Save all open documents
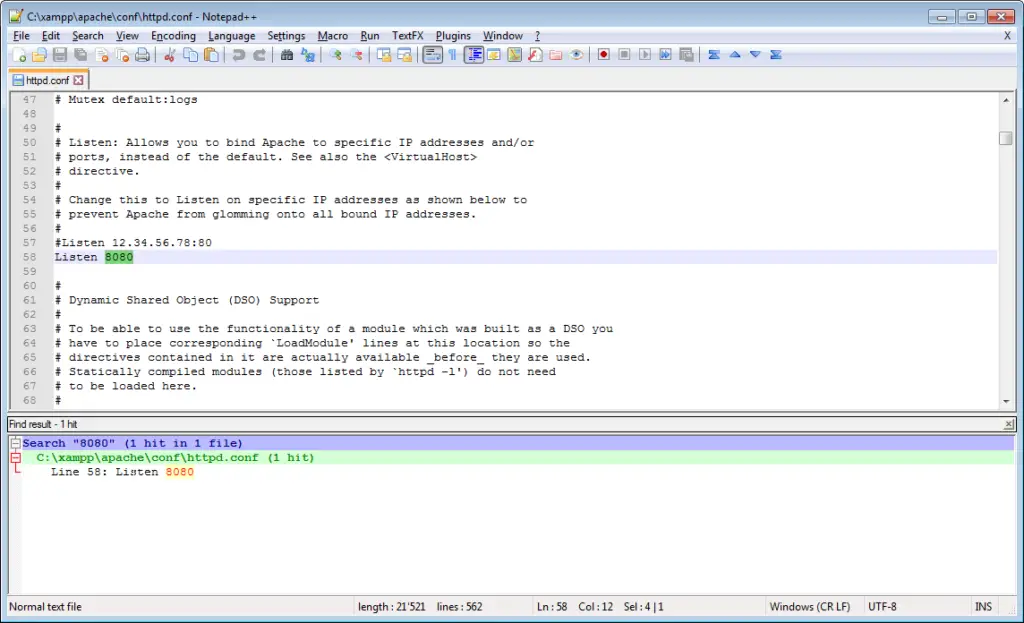This screenshot has height=623, width=1024. pyautogui.click(x=81, y=55)
